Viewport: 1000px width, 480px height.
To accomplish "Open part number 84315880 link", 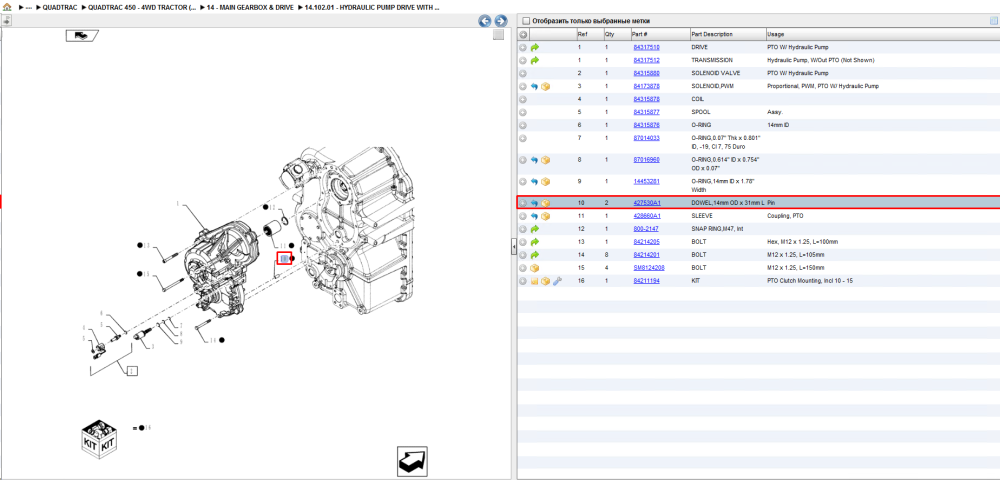I will [646, 73].
